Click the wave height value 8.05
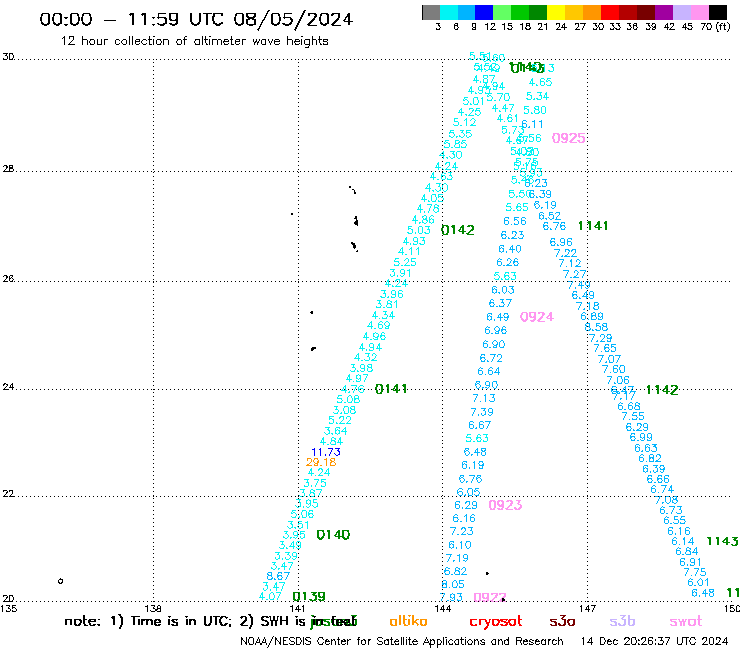This screenshot has height=650, width=740. click(453, 584)
